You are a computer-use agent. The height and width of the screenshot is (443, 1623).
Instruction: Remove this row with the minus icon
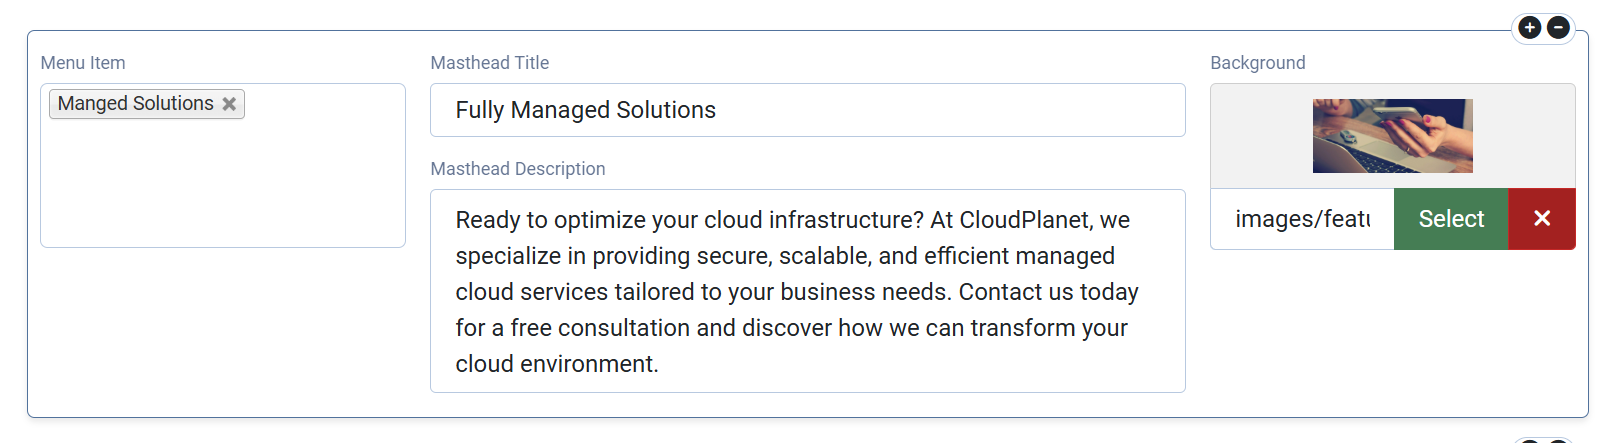(x=1557, y=28)
